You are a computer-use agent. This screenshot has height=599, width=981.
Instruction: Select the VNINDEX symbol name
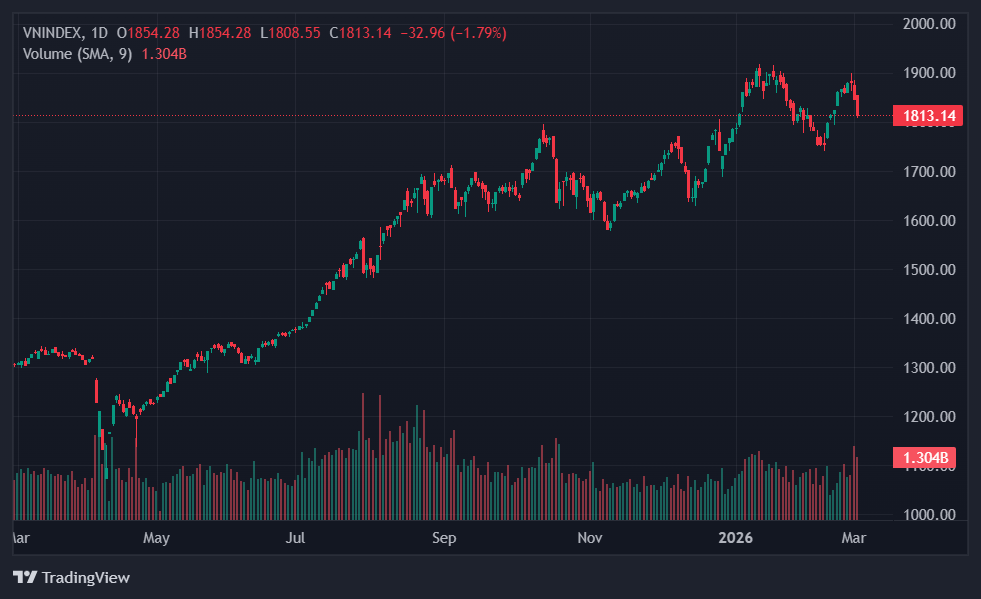click(54, 33)
